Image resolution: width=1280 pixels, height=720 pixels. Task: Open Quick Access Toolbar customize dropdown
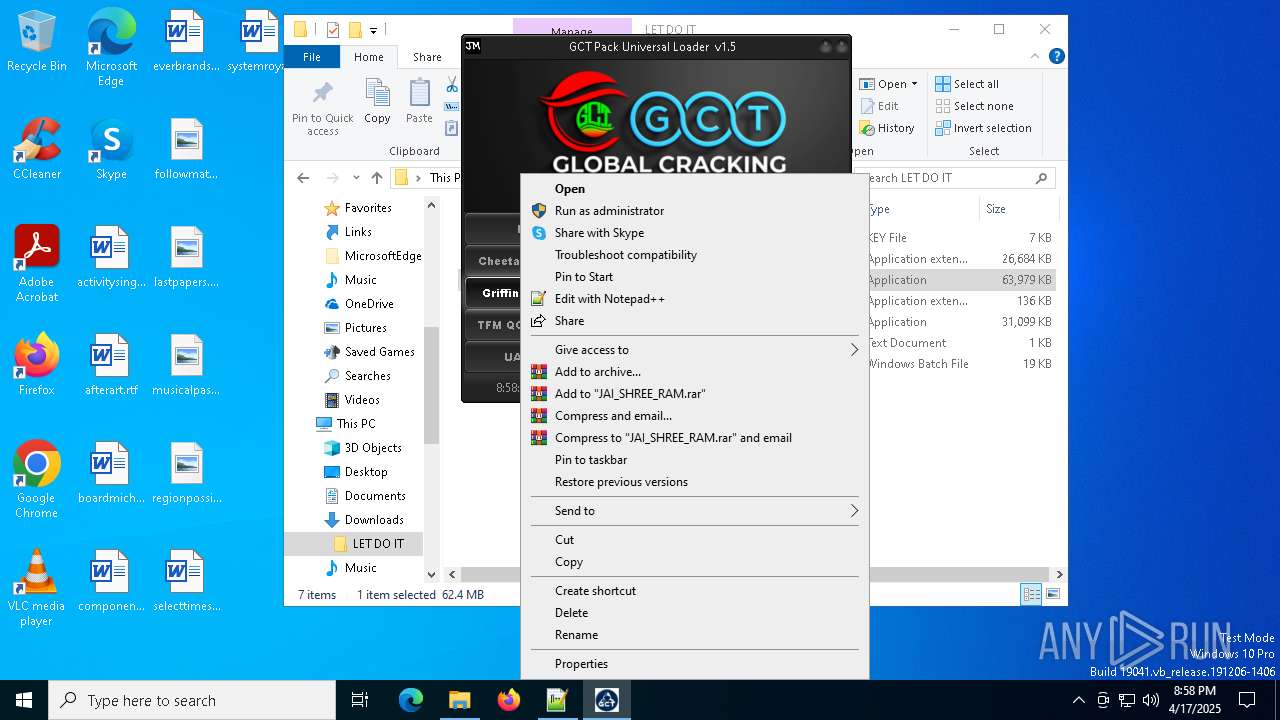(373, 30)
